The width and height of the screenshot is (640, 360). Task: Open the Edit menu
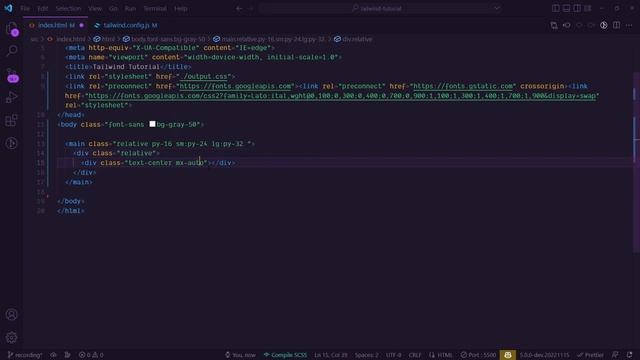(42, 8)
